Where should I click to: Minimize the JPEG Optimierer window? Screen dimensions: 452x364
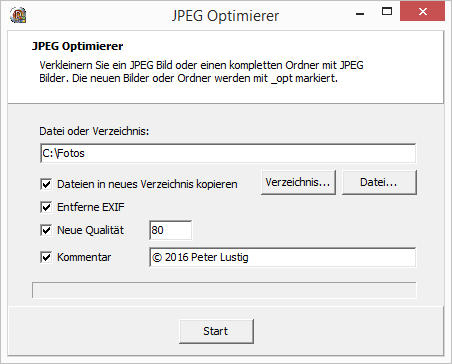[x=360, y=12]
